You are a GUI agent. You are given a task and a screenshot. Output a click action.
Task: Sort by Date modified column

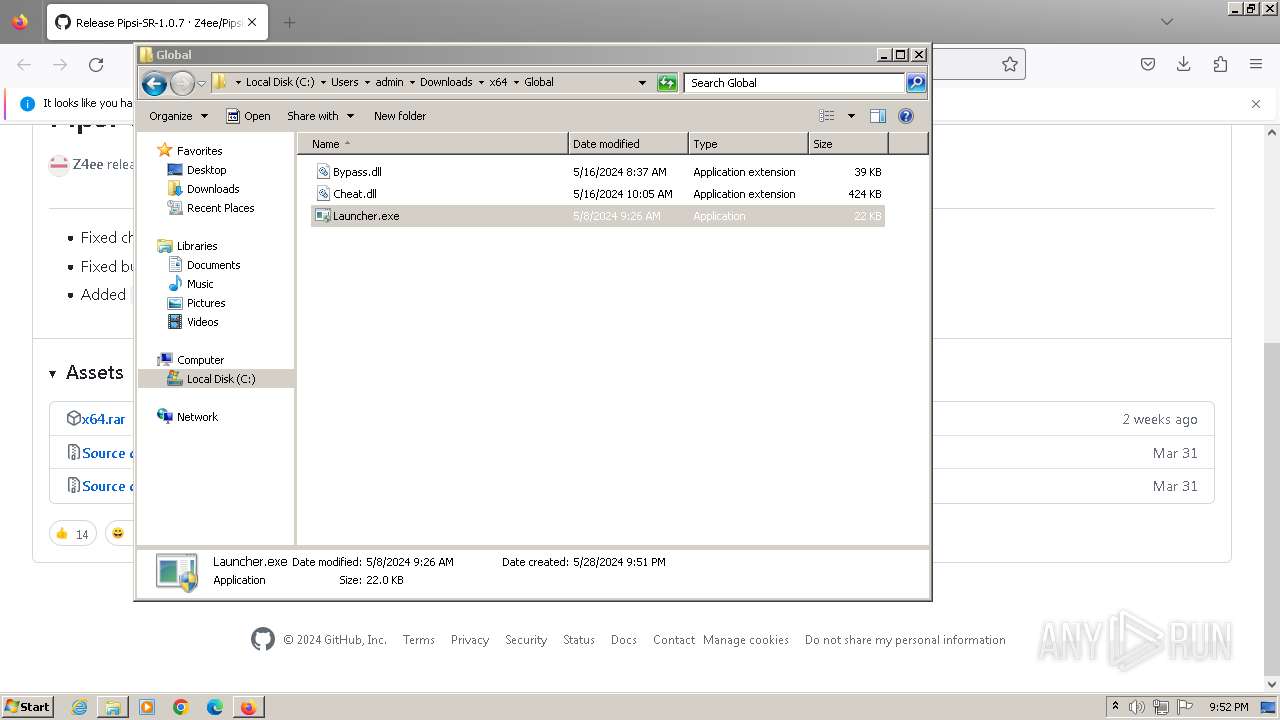click(628, 144)
